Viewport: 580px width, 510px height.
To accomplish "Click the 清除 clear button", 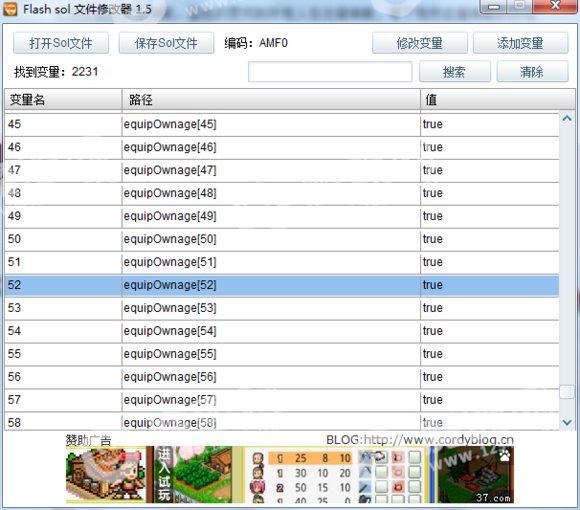I will click(532, 72).
